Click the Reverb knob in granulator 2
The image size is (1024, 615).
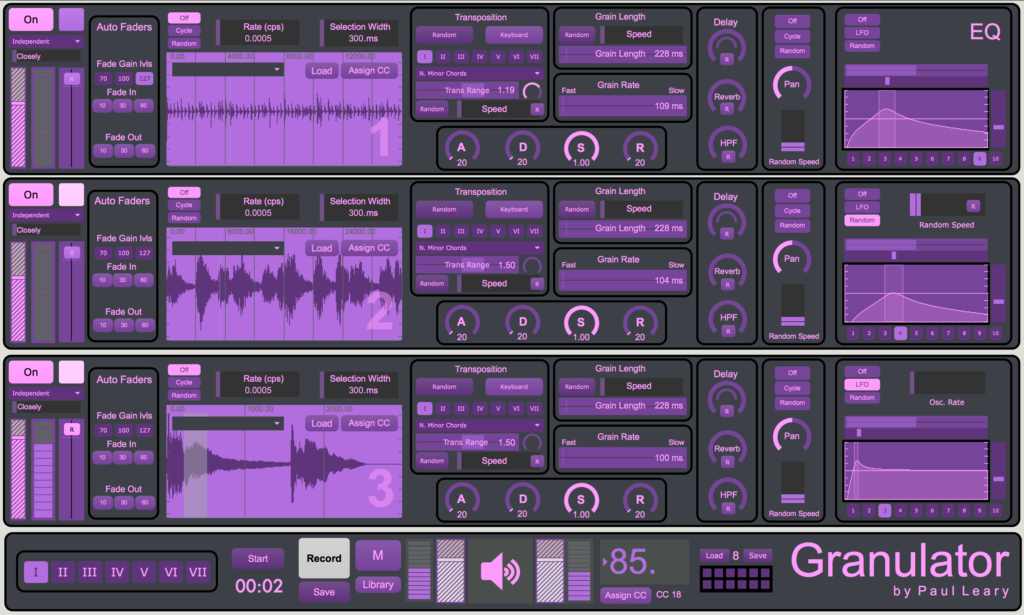pos(726,273)
